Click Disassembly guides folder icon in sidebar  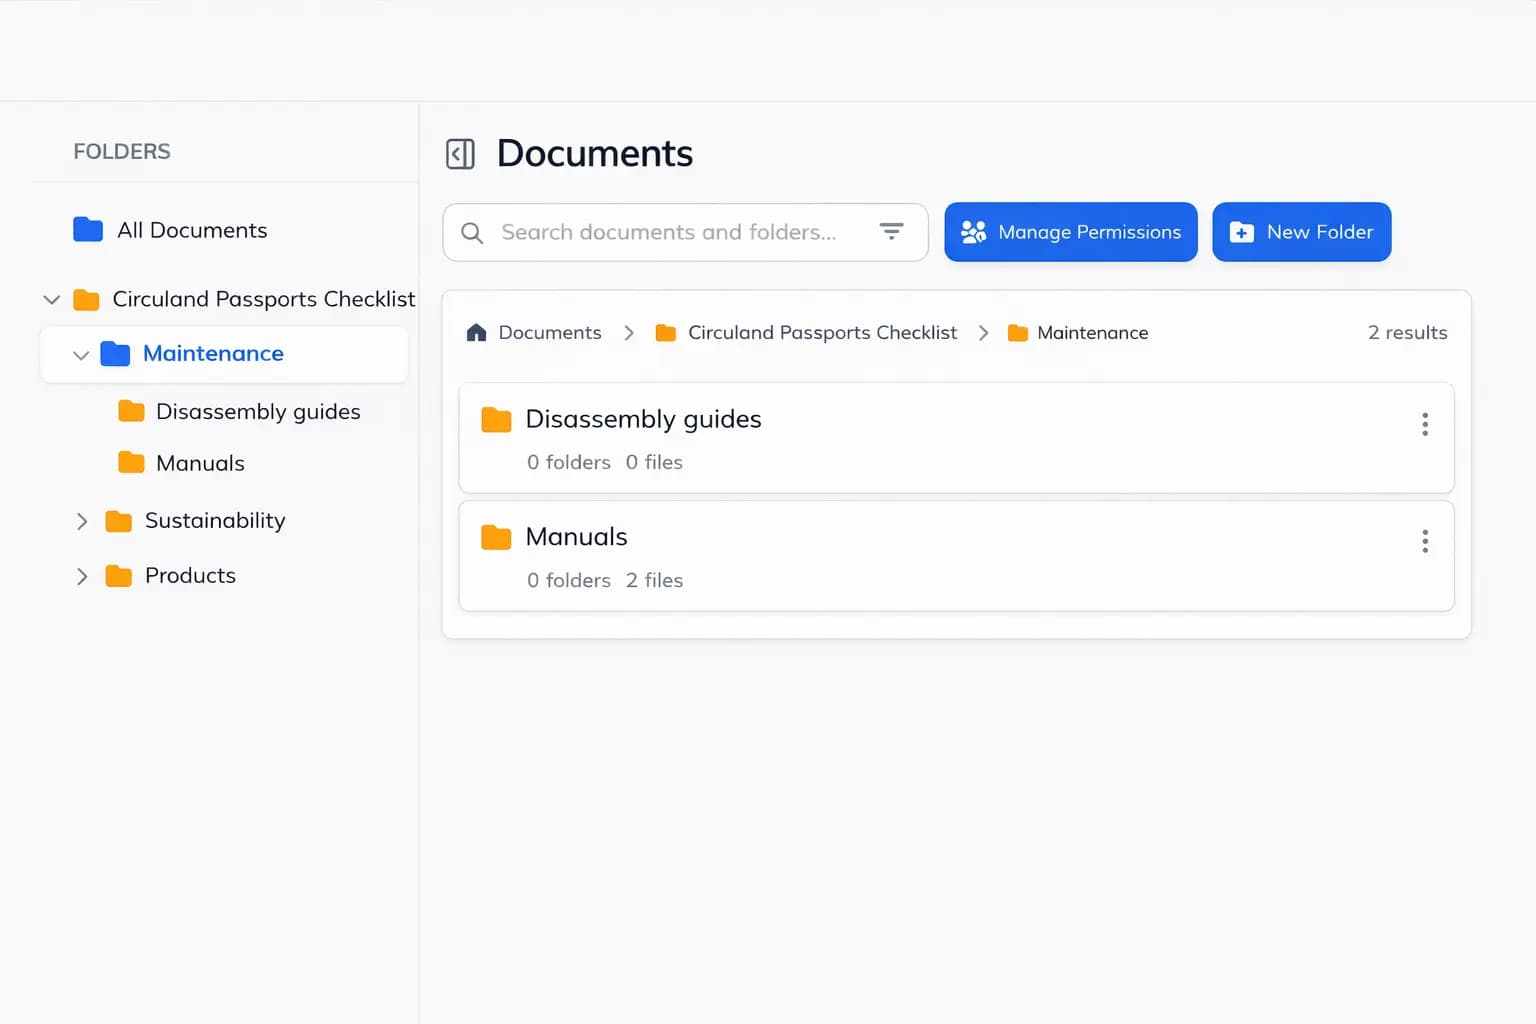pyautogui.click(x=131, y=411)
